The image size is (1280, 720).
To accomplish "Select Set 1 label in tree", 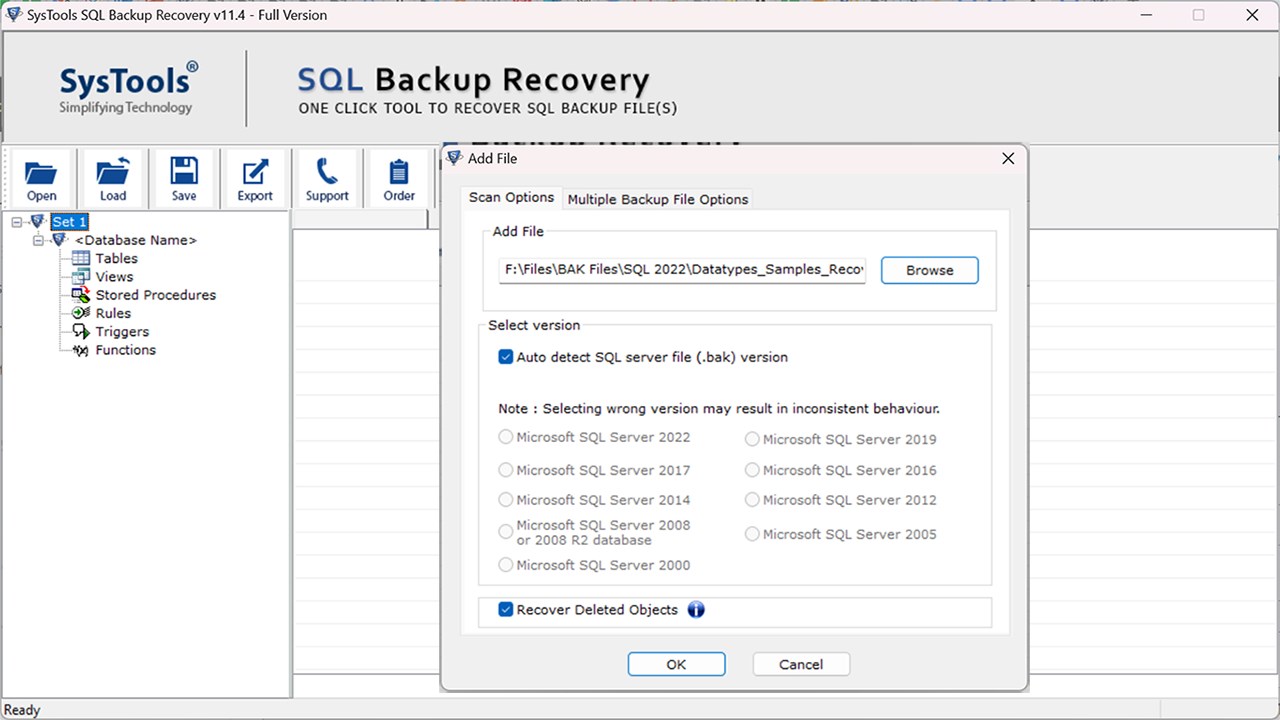I will [69, 222].
